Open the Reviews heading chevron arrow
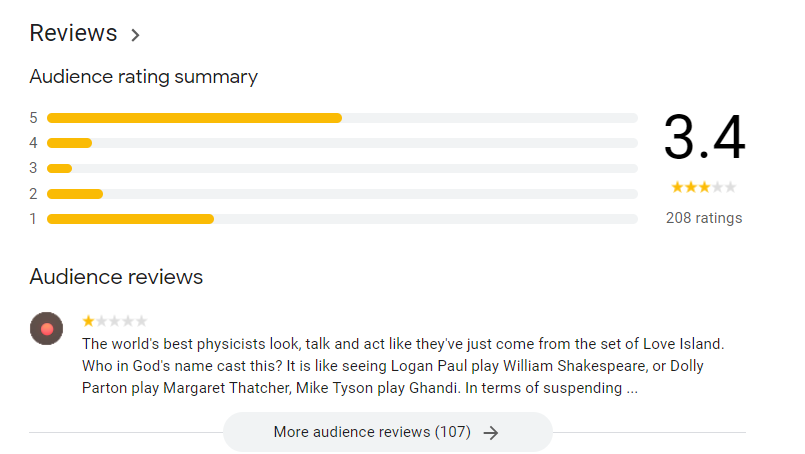The height and width of the screenshot is (454, 805). pos(135,35)
